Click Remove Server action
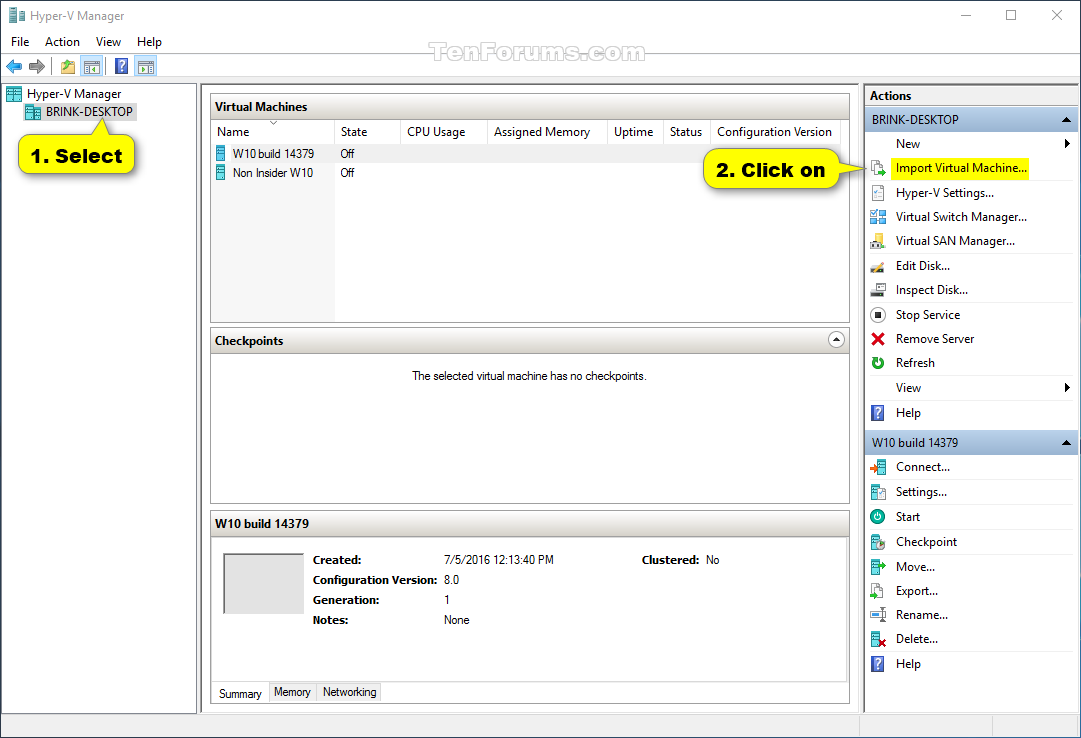 click(935, 339)
